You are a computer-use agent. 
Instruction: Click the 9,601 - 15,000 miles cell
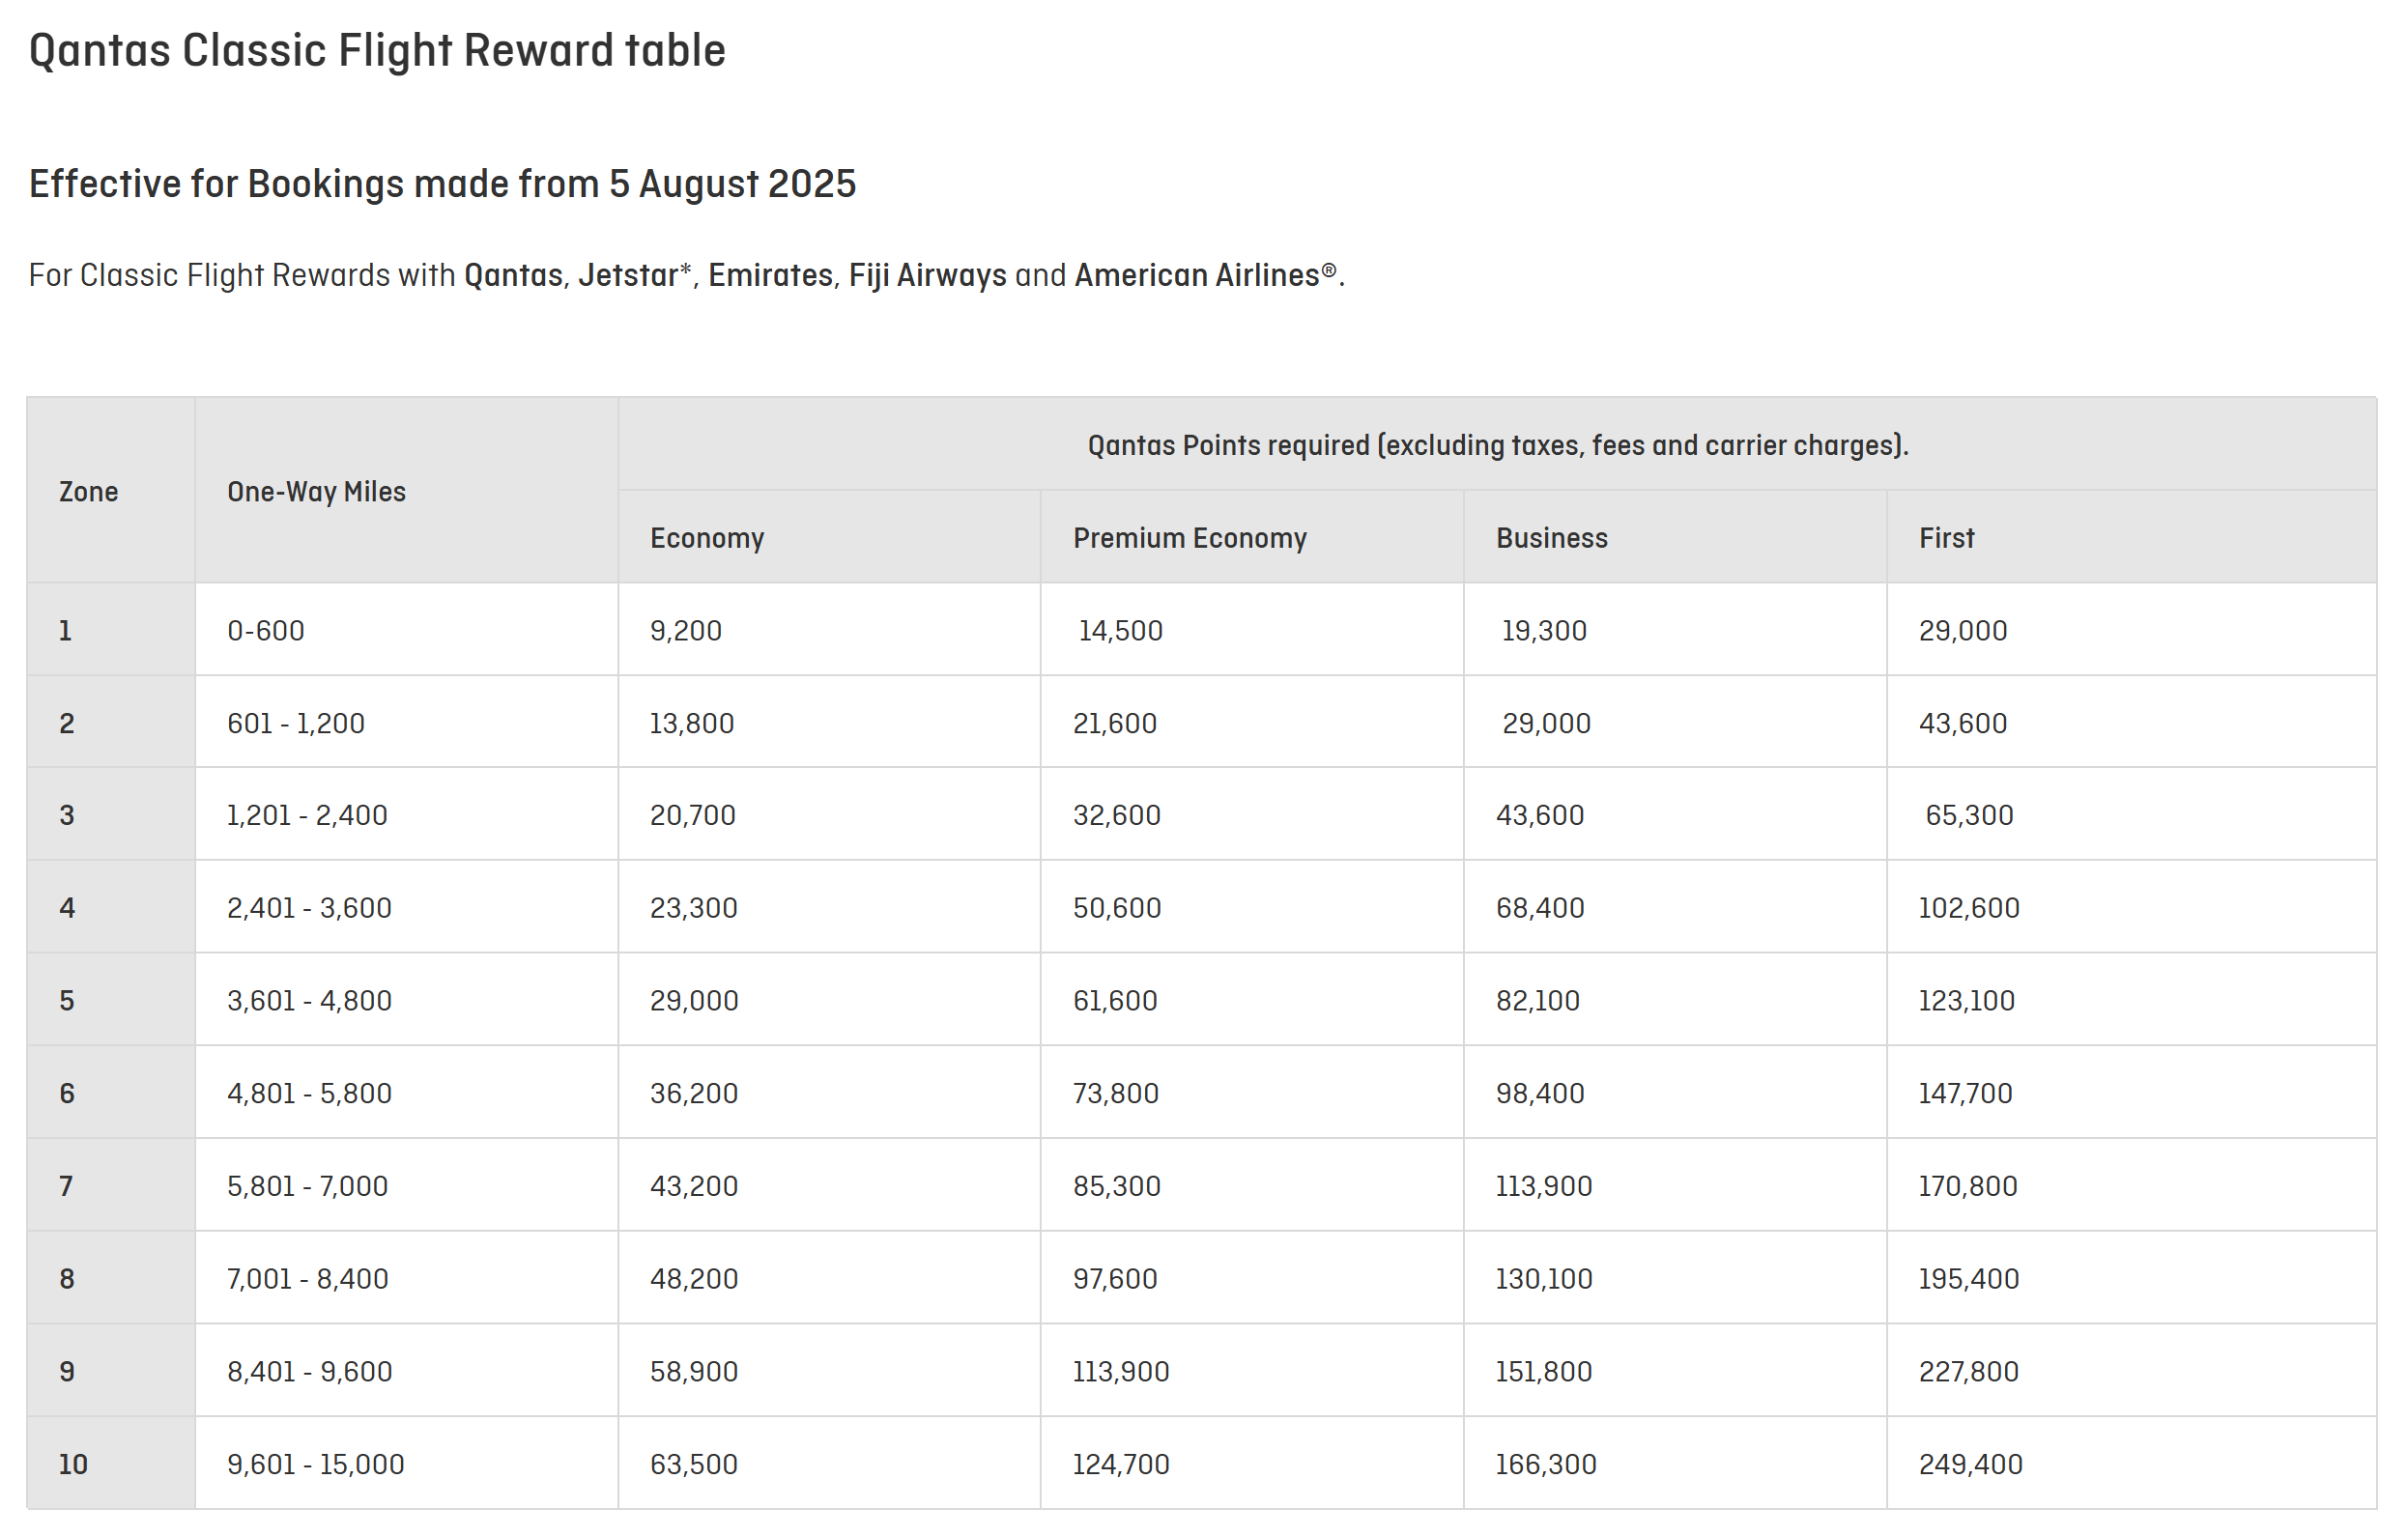point(316,1464)
